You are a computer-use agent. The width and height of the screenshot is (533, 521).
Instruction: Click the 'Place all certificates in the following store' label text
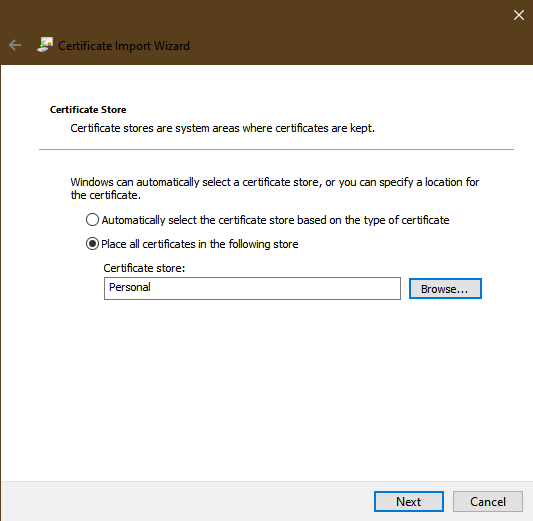click(200, 244)
